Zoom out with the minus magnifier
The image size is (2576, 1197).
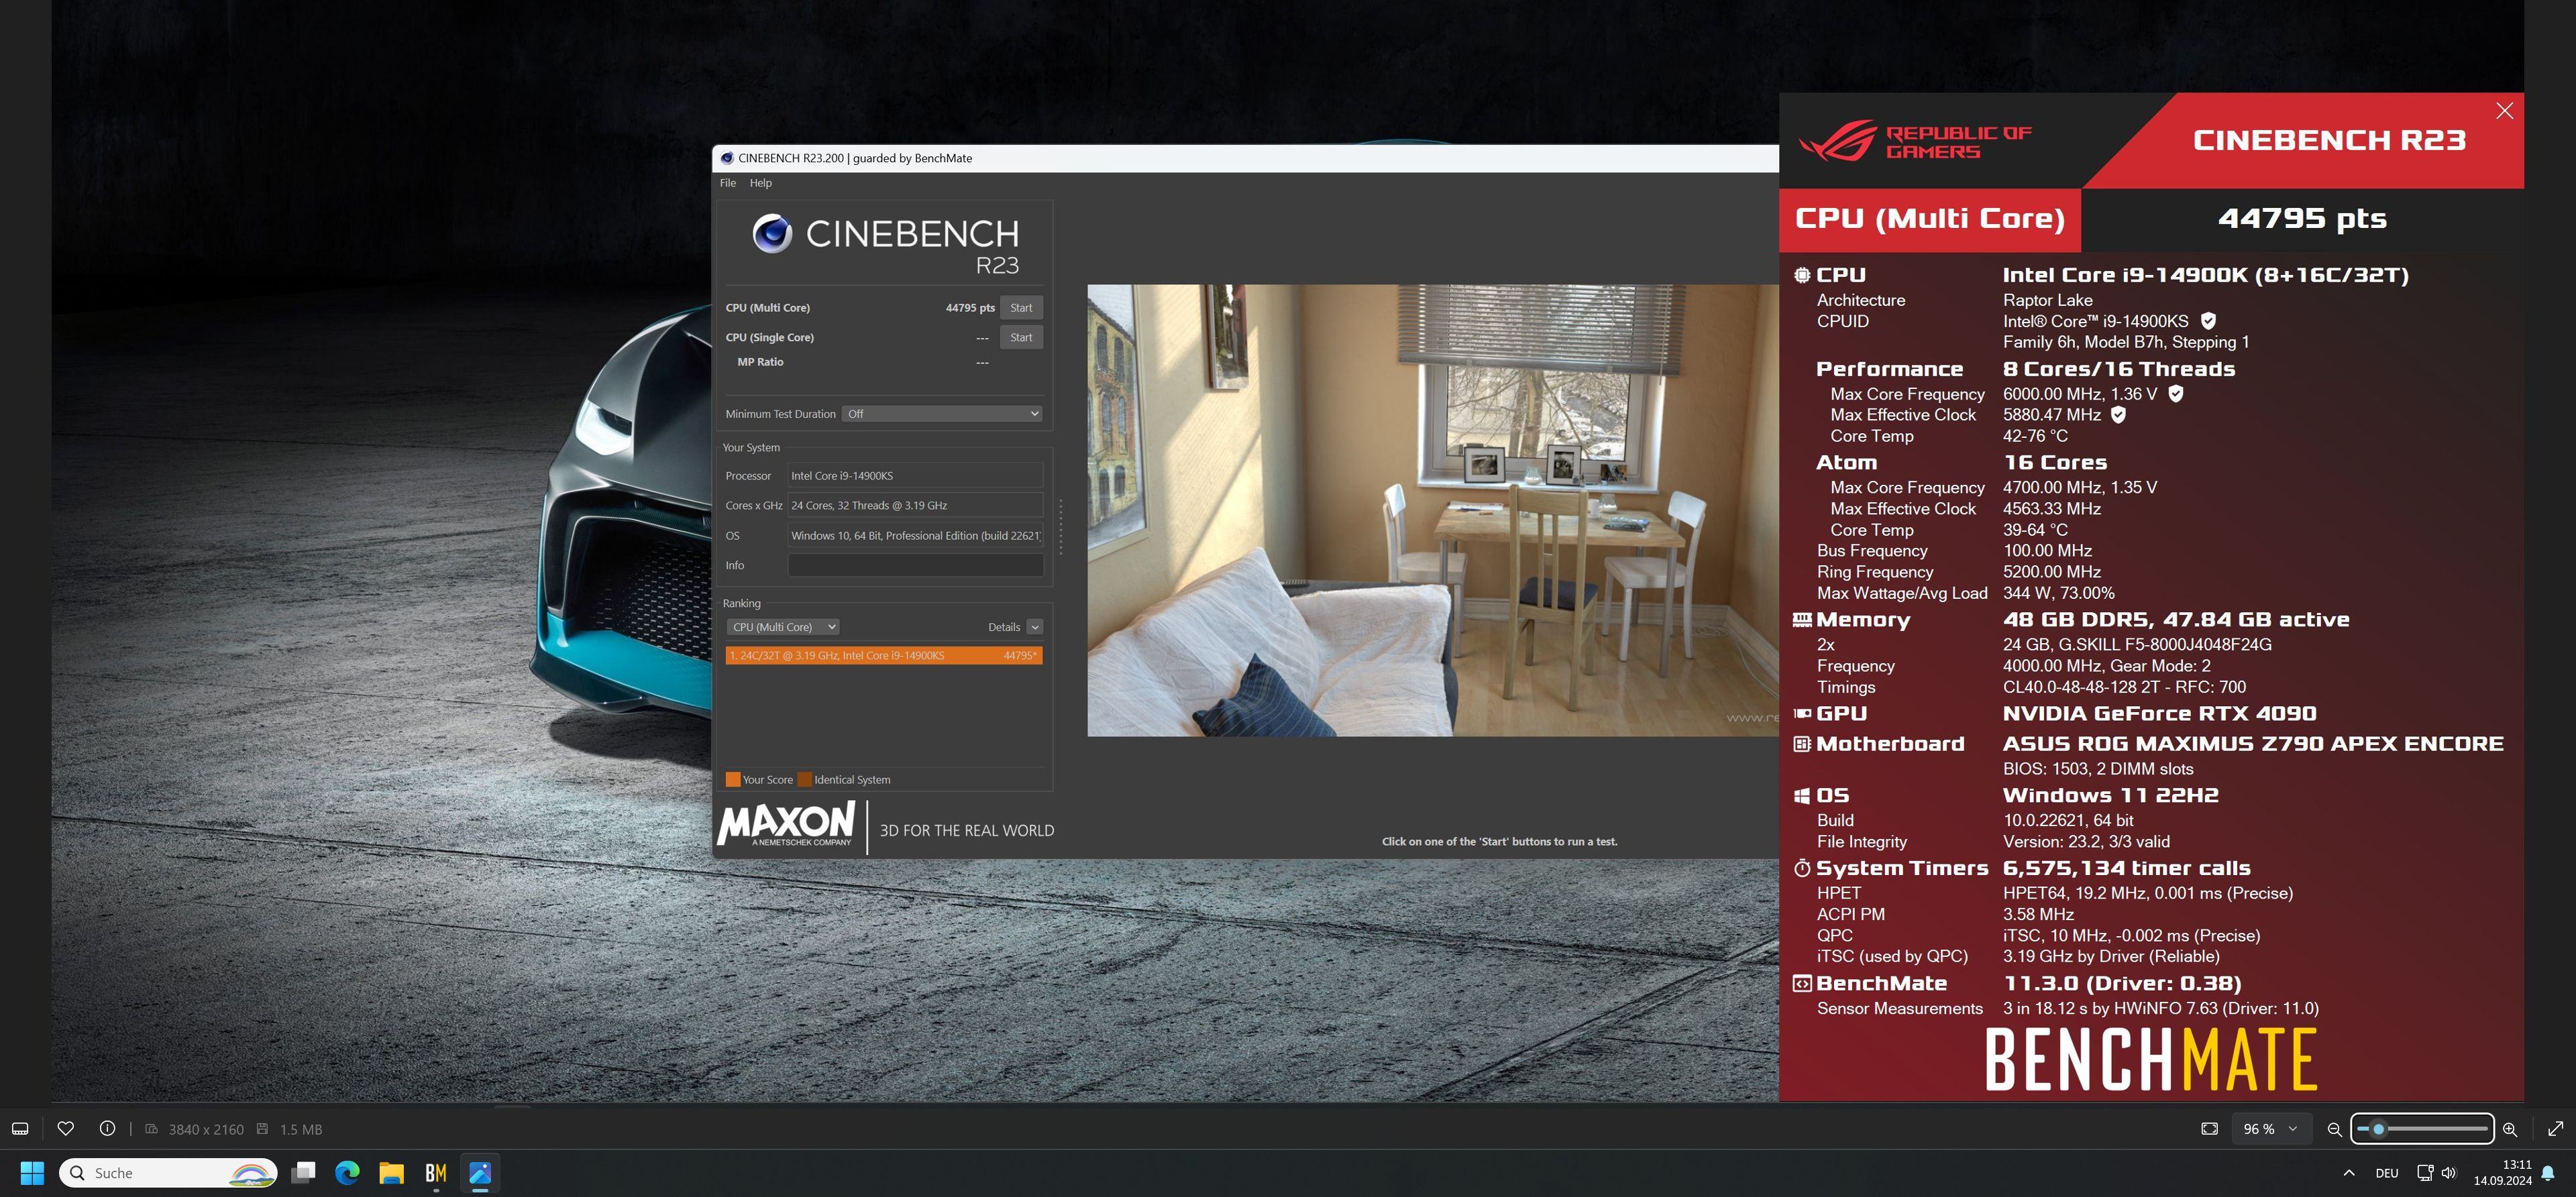point(2334,1129)
